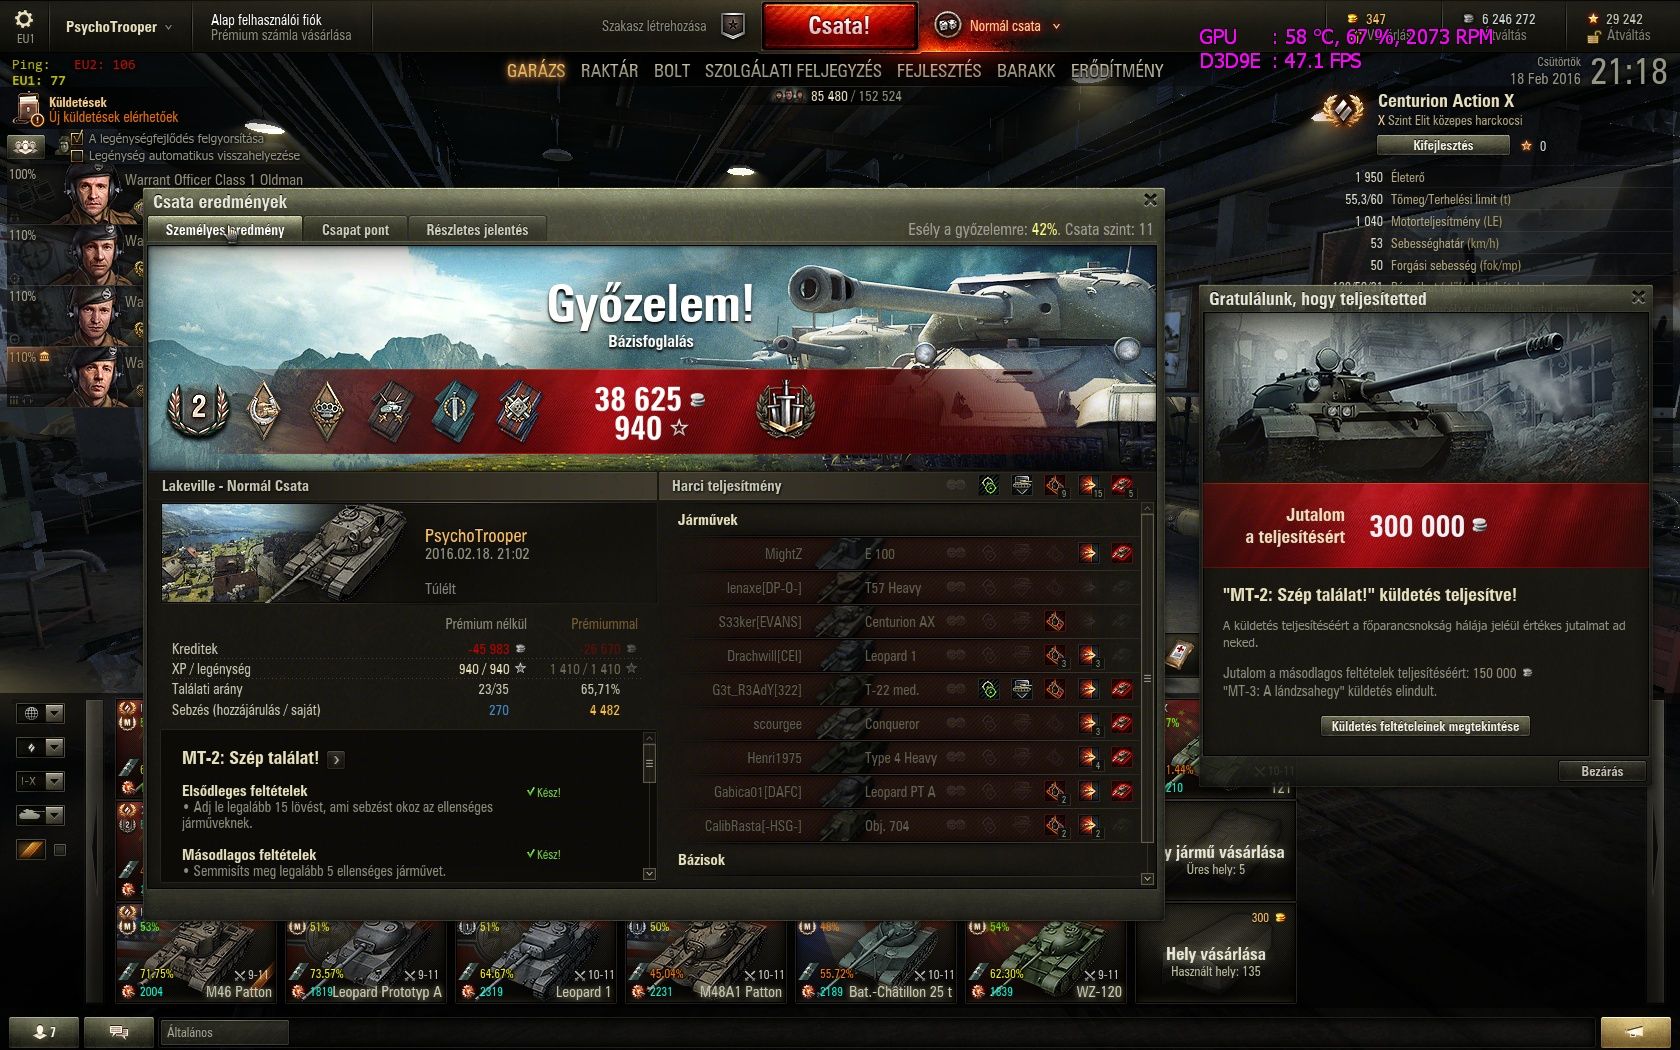Open the contacts list icon

[44, 1032]
